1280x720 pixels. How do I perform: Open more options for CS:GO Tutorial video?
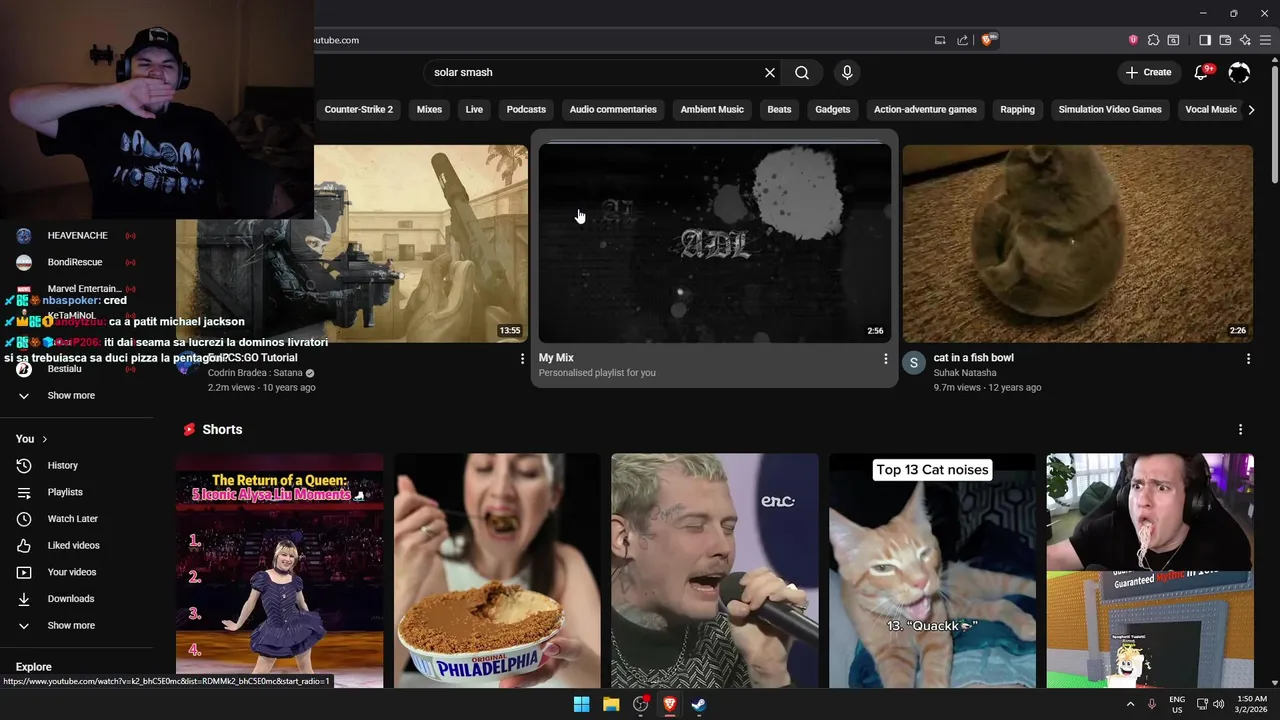[522, 358]
